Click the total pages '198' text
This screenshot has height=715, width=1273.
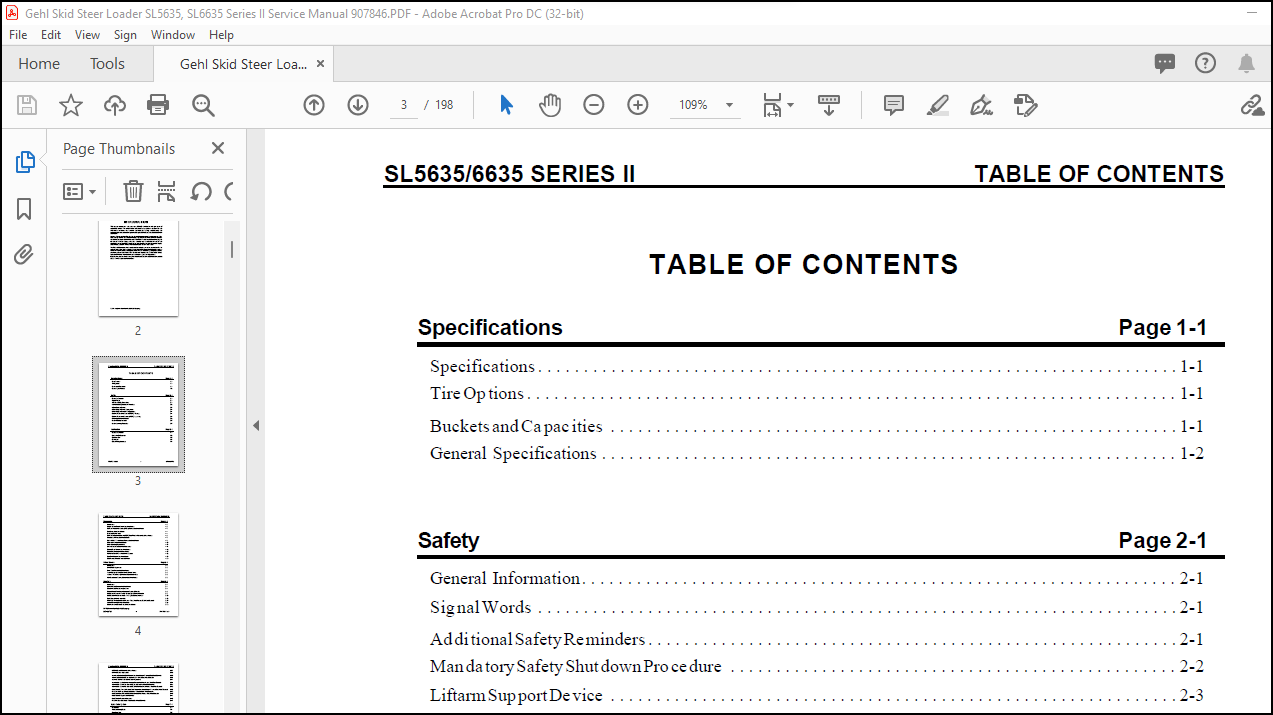click(444, 105)
